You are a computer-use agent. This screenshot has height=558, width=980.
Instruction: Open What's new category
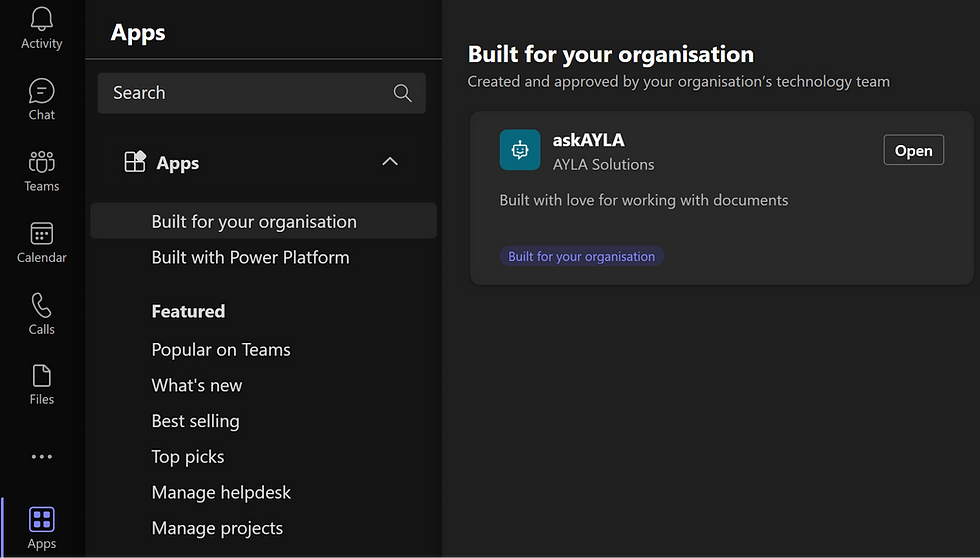click(x=196, y=386)
